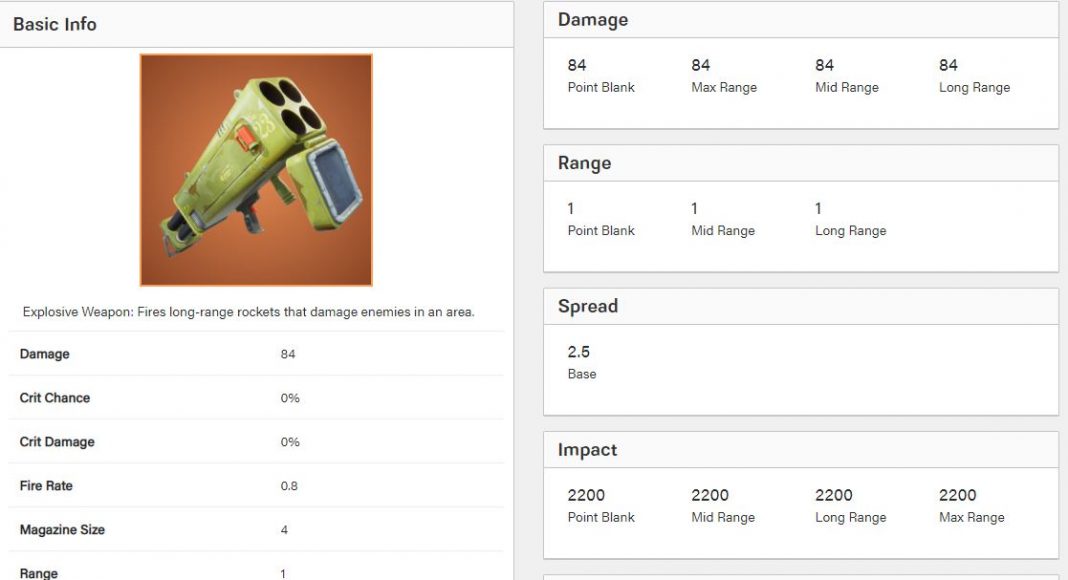Click the 84 above Damage Max Range

[700, 65]
